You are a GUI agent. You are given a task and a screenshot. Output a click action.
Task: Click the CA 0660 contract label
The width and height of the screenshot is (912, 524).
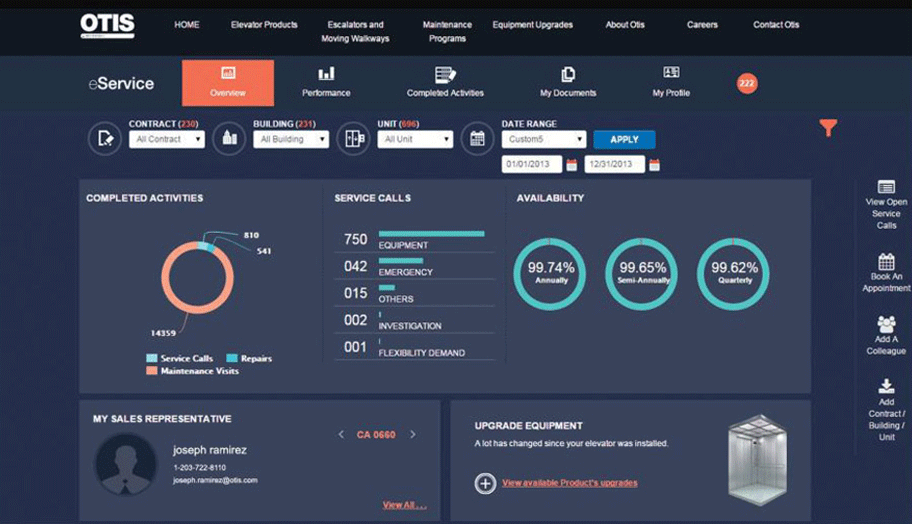coord(376,434)
